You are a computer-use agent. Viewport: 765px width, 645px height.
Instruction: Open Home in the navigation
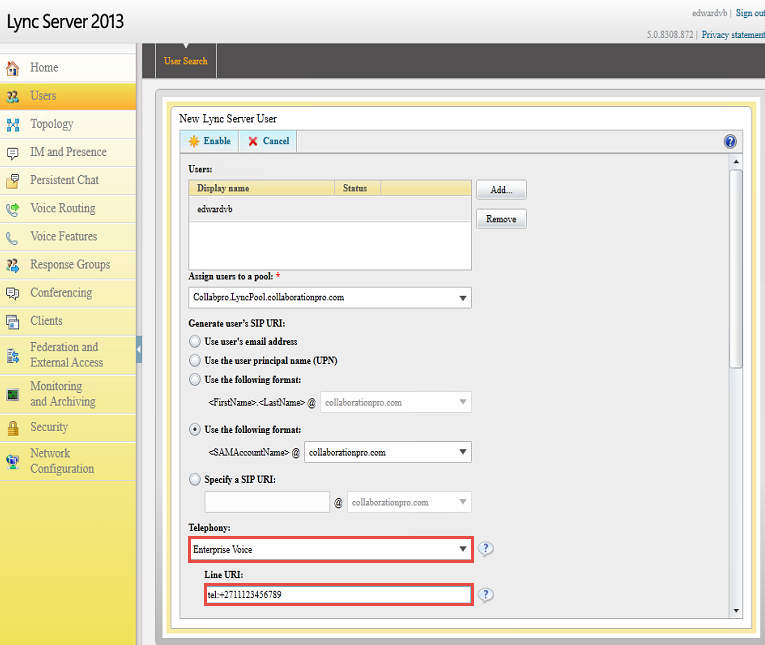coord(68,68)
